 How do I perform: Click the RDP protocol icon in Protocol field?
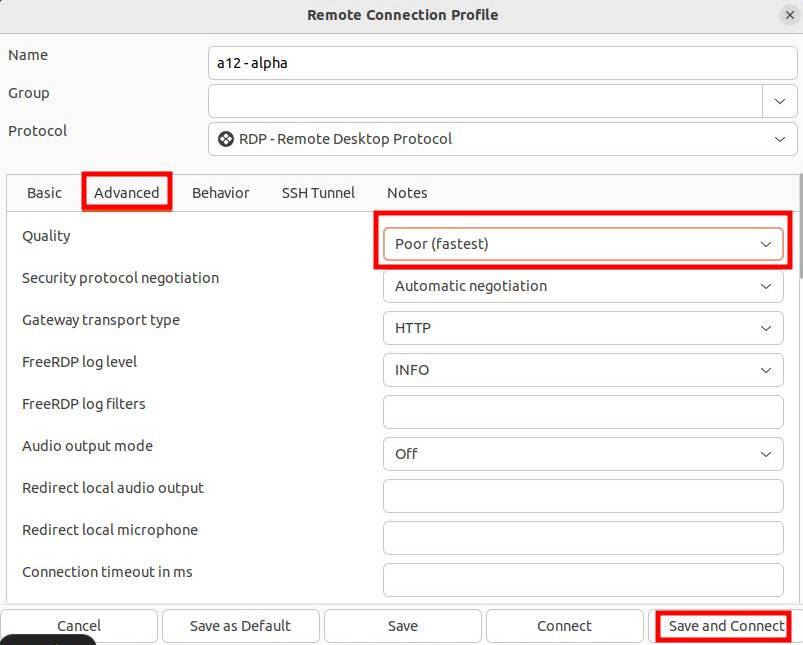tap(226, 139)
